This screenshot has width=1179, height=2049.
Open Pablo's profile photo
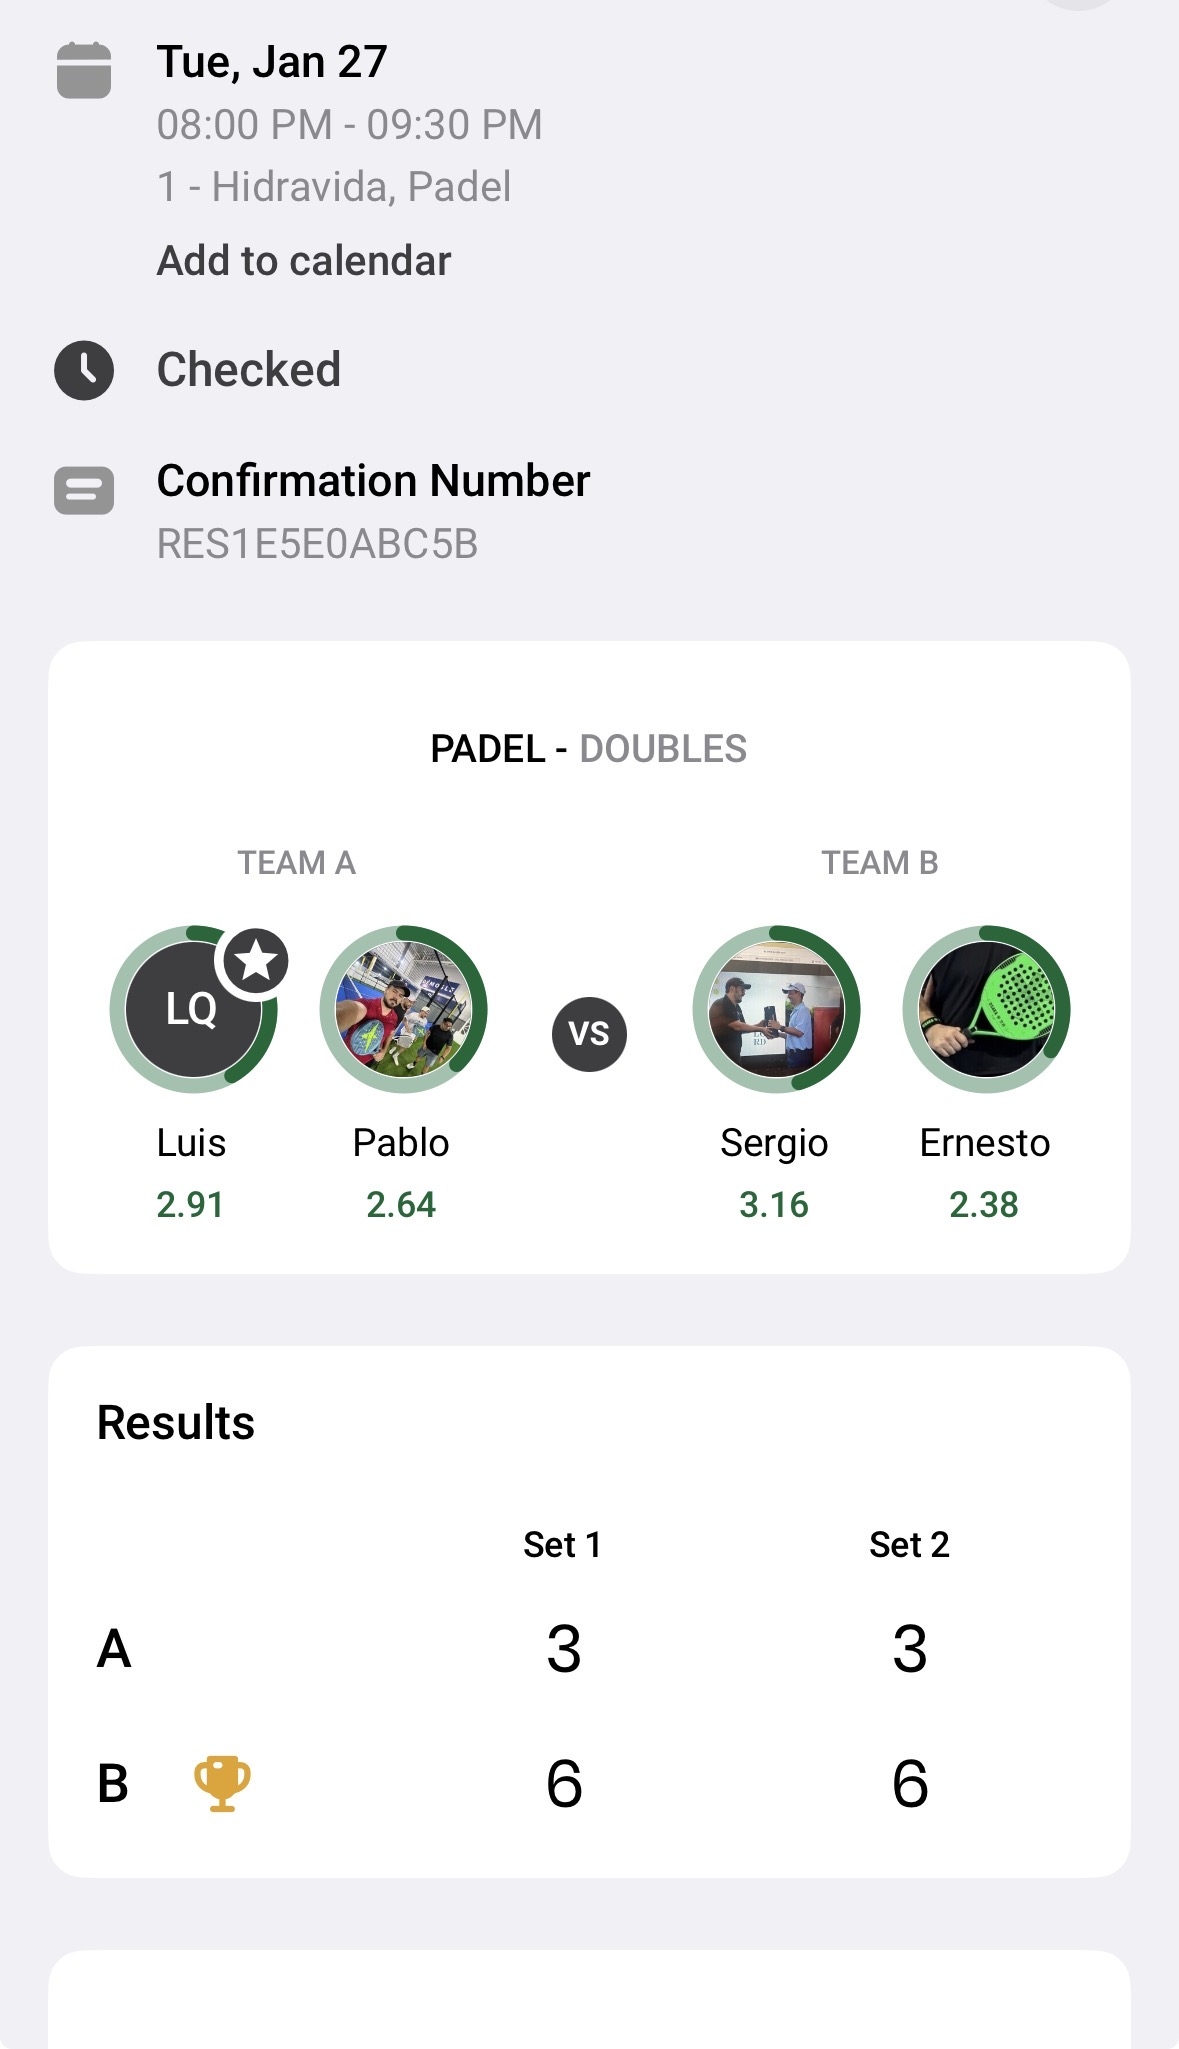[403, 1009]
